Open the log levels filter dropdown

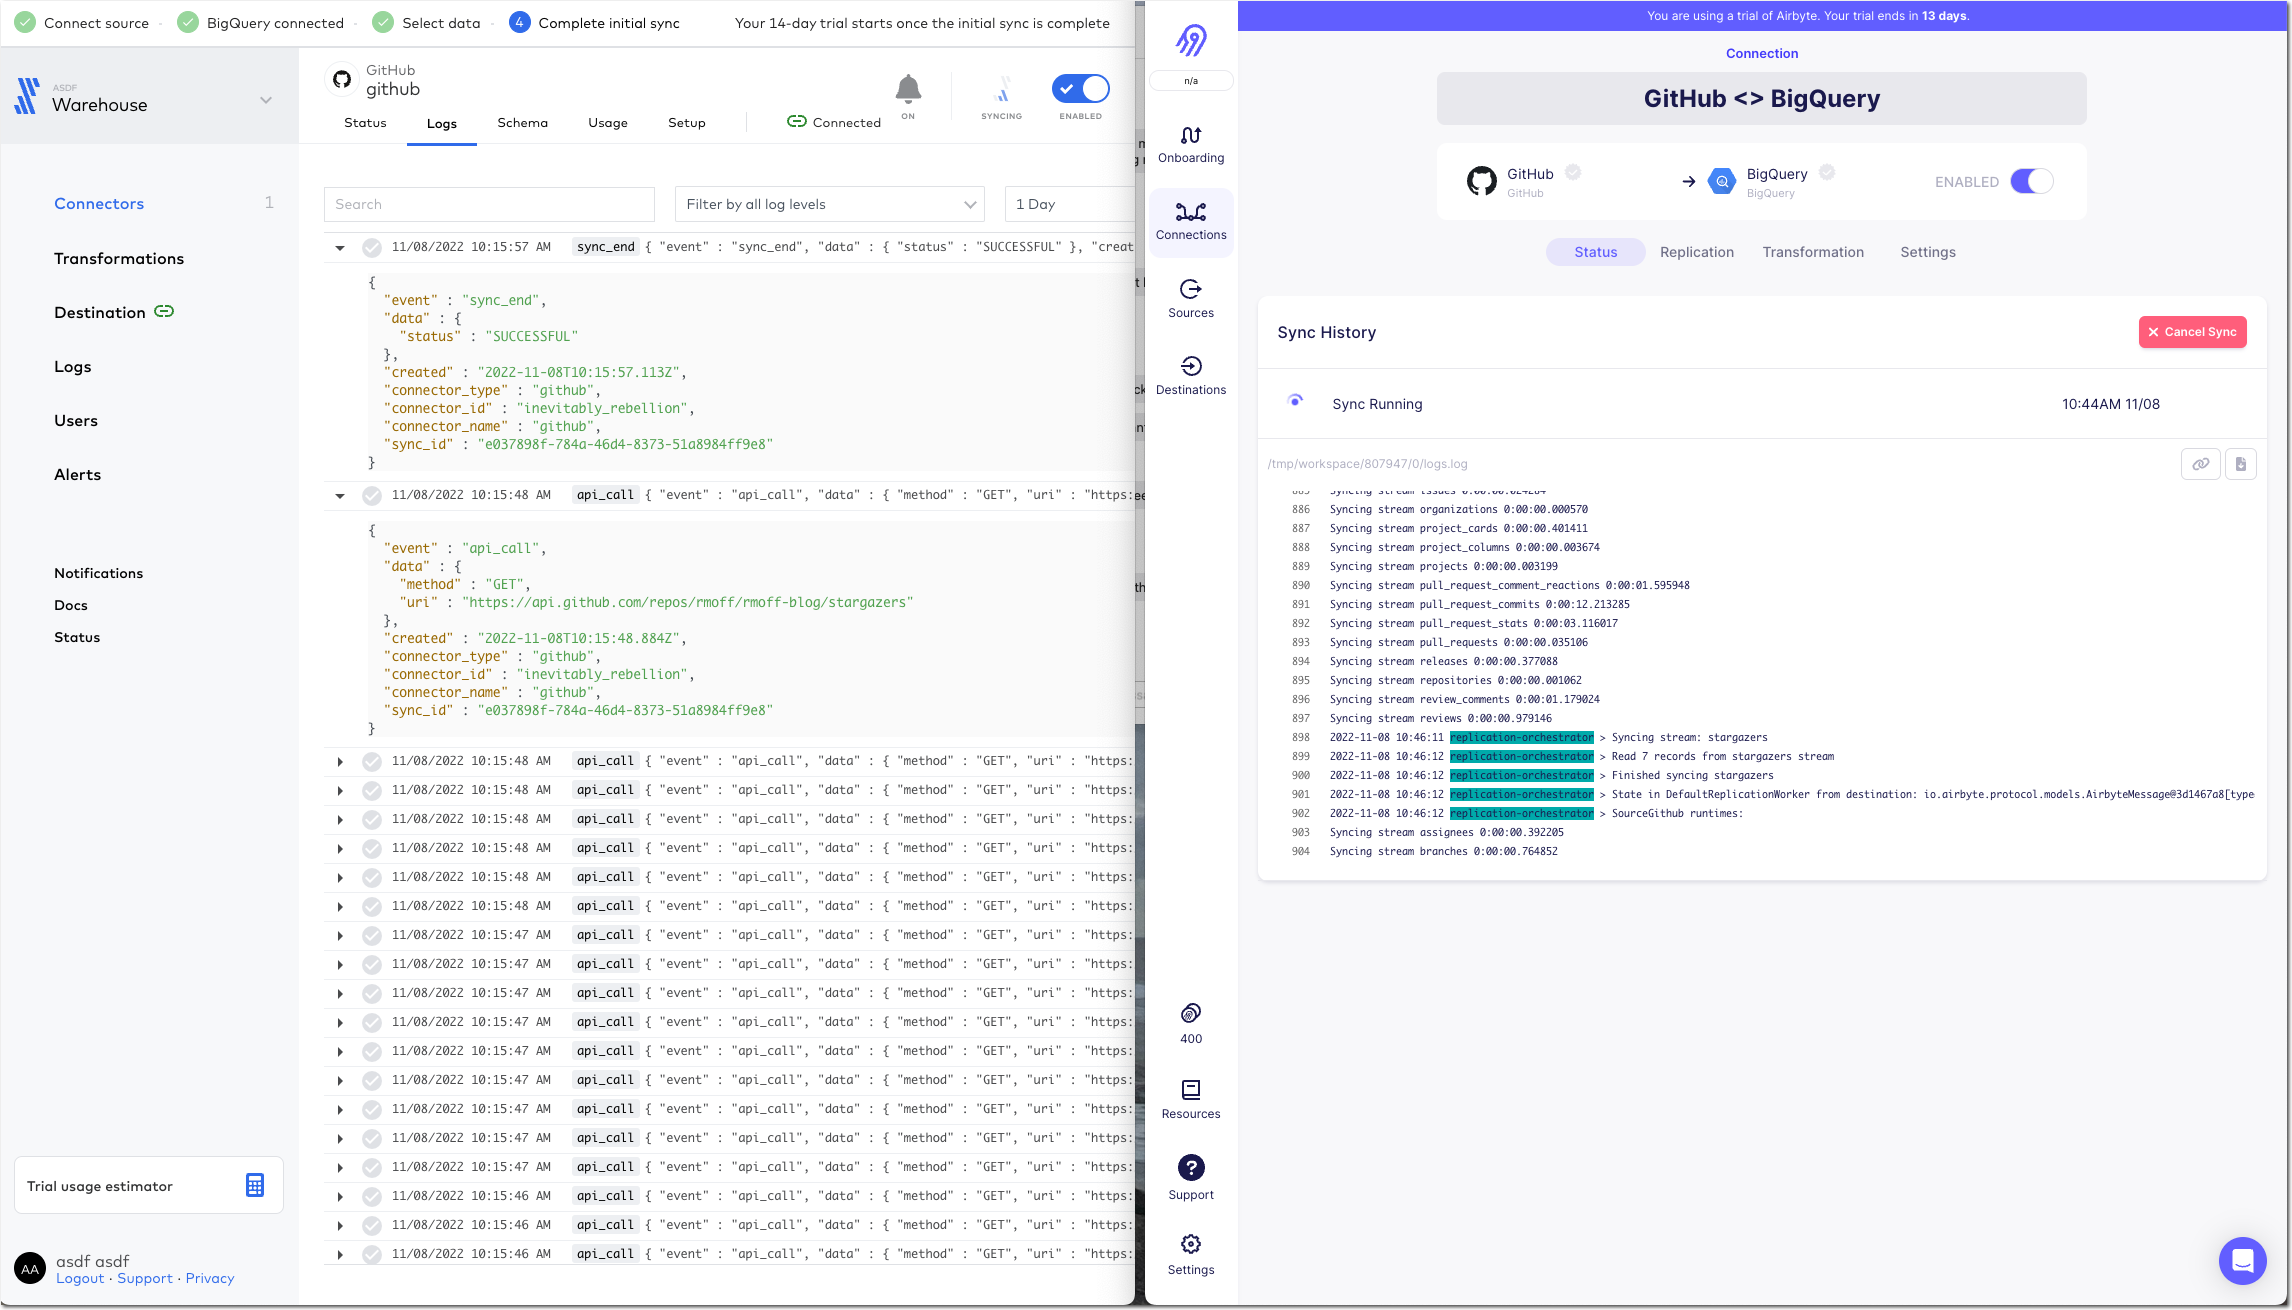[828, 204]
